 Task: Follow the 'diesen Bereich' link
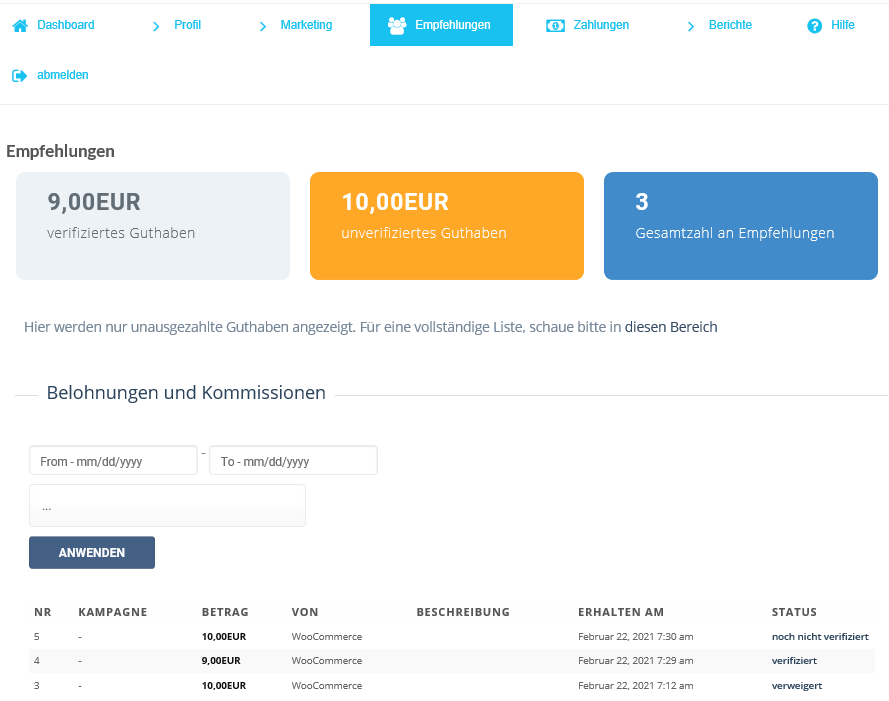(671, 327)
